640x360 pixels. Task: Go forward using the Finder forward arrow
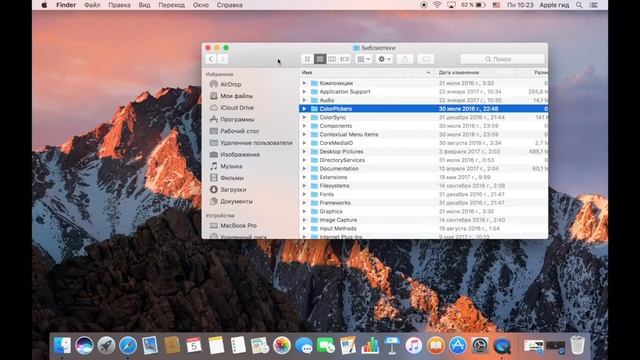pyautogui.click(x=222, y=59)
